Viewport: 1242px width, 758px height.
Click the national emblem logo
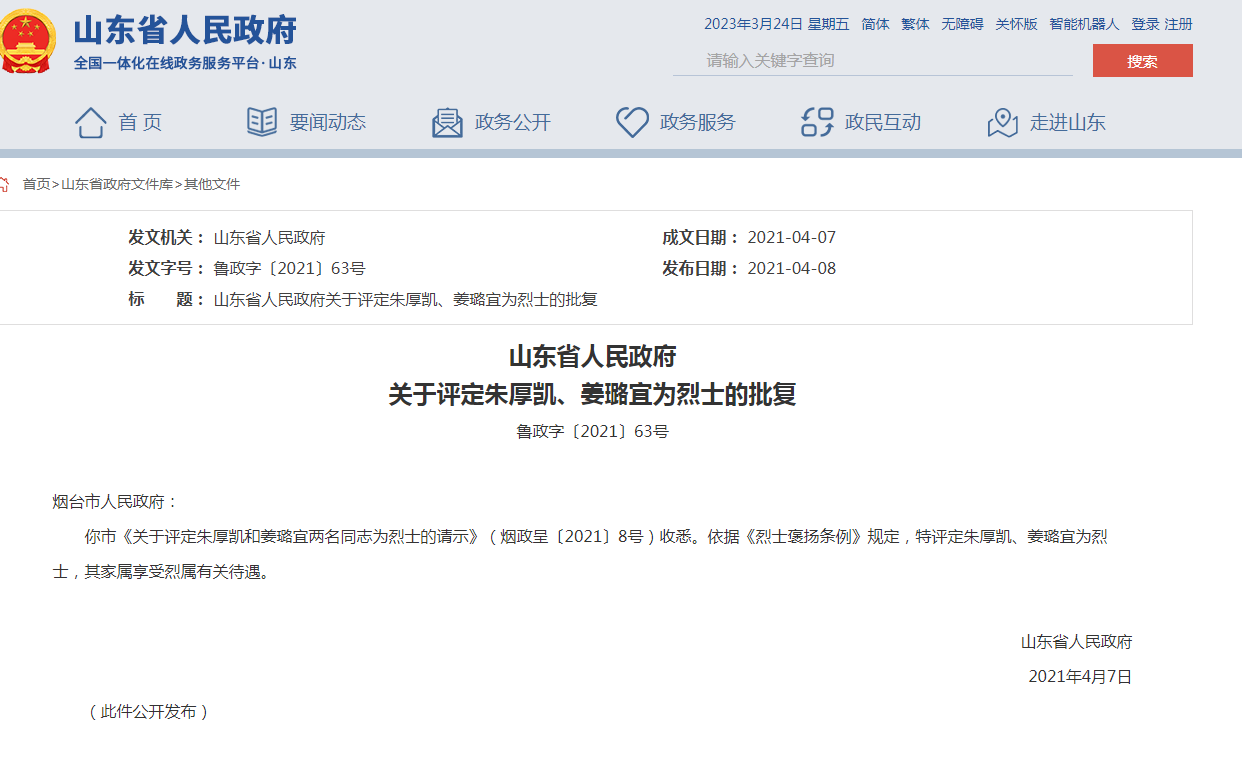[30, 38]
